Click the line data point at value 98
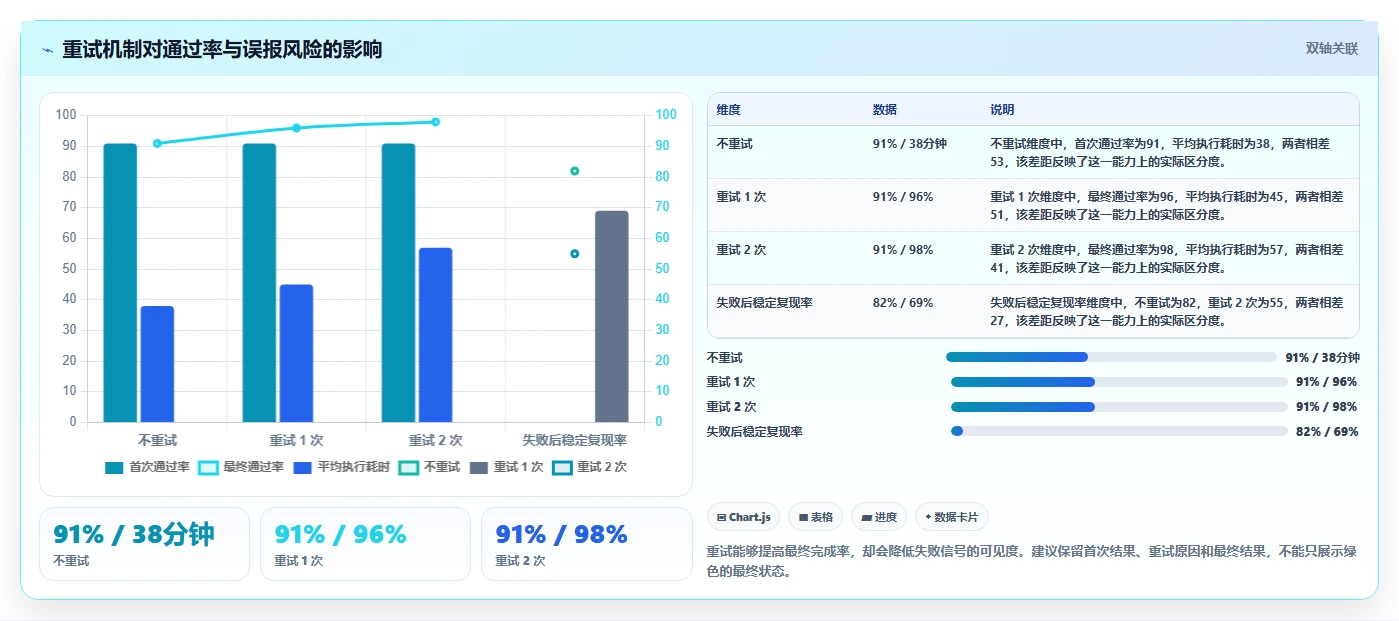 435,122
